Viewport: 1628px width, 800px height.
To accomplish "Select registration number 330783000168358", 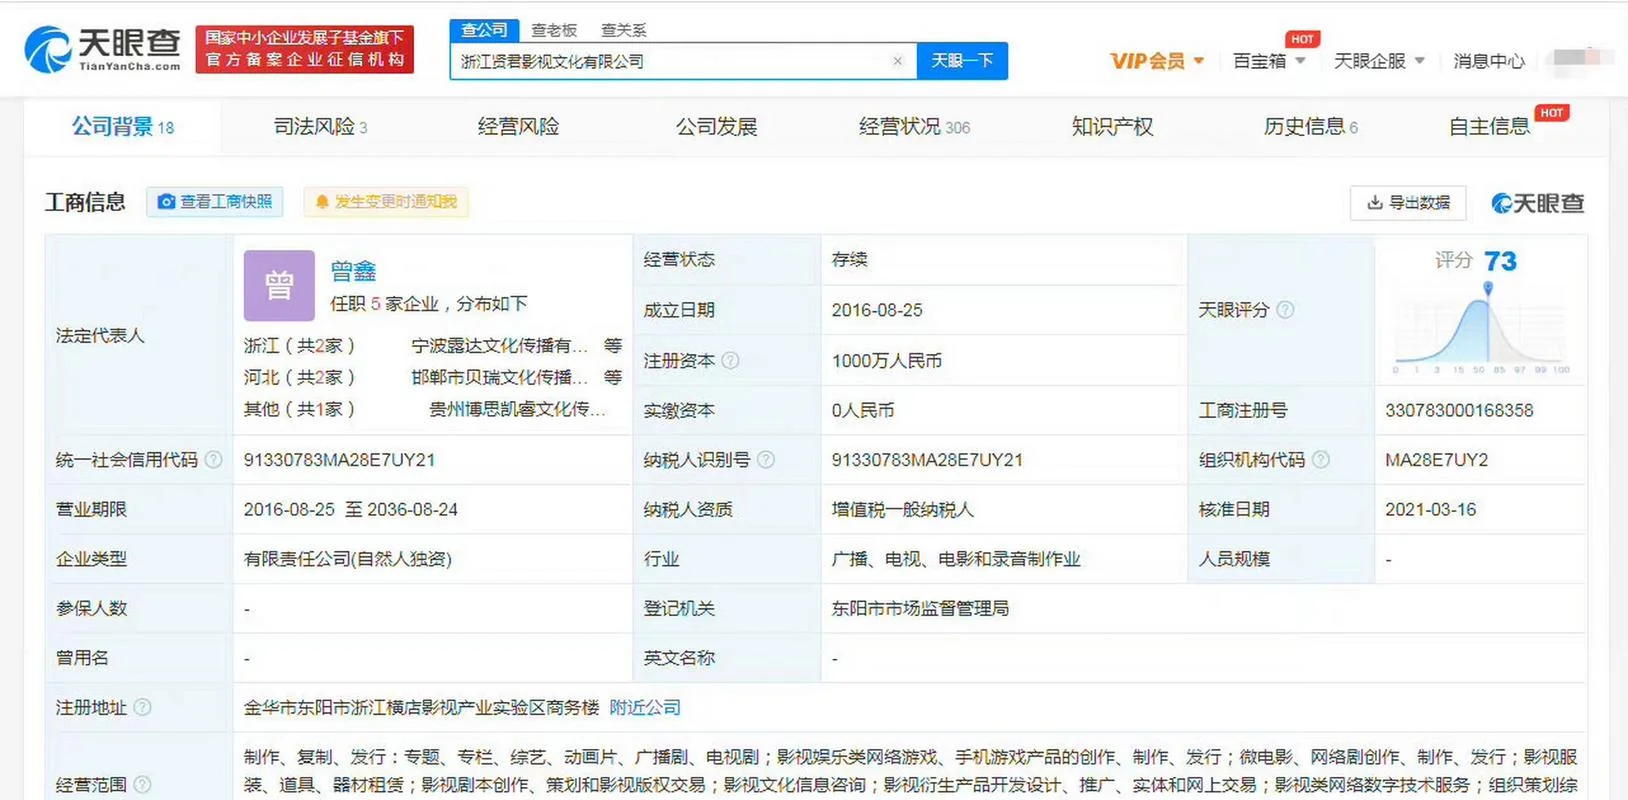I will [1459, 411].
